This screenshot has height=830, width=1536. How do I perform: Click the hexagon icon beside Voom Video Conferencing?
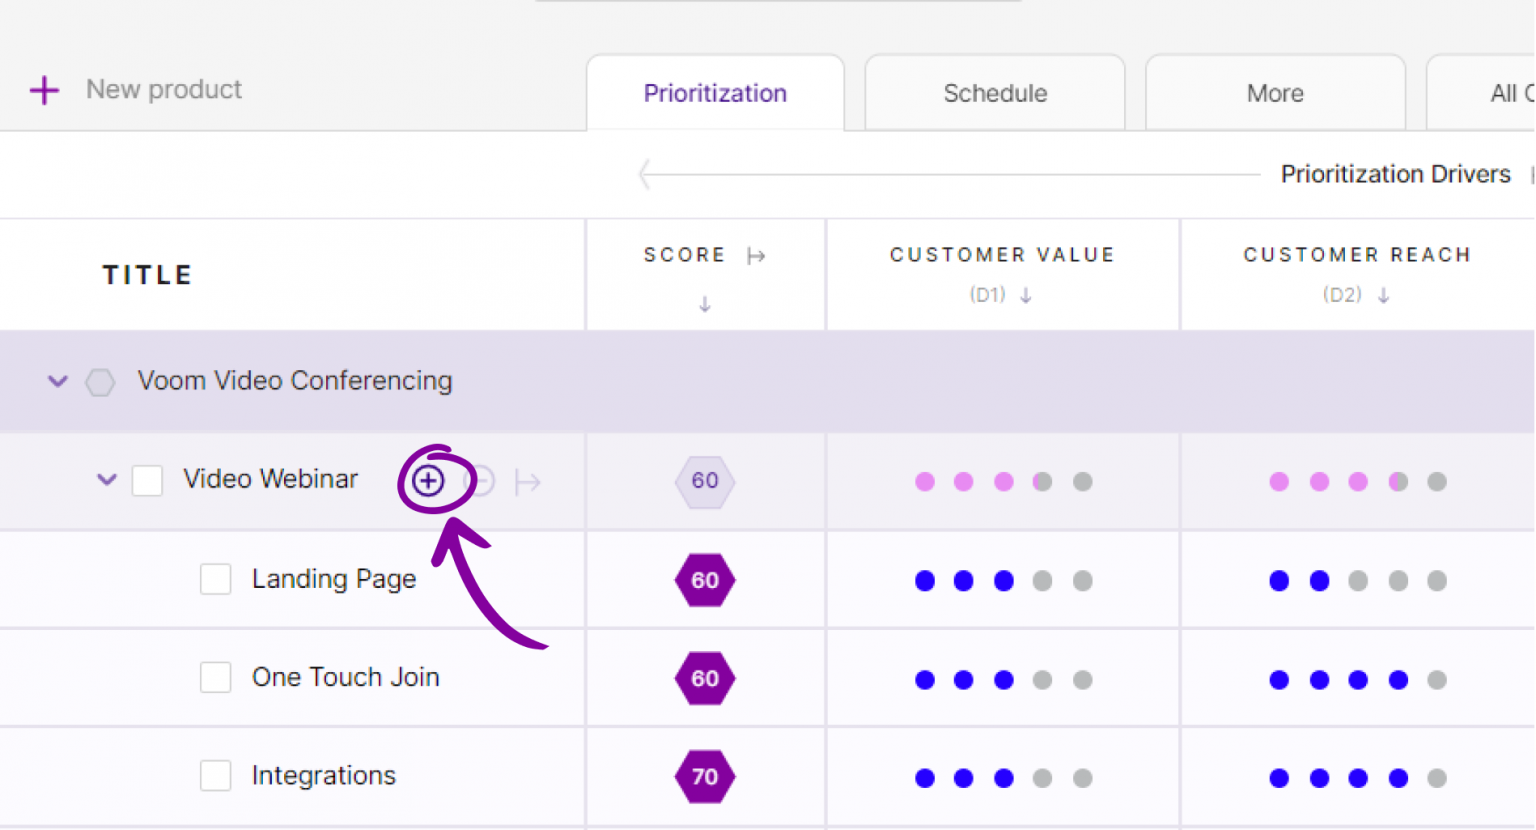pos(100,382)
